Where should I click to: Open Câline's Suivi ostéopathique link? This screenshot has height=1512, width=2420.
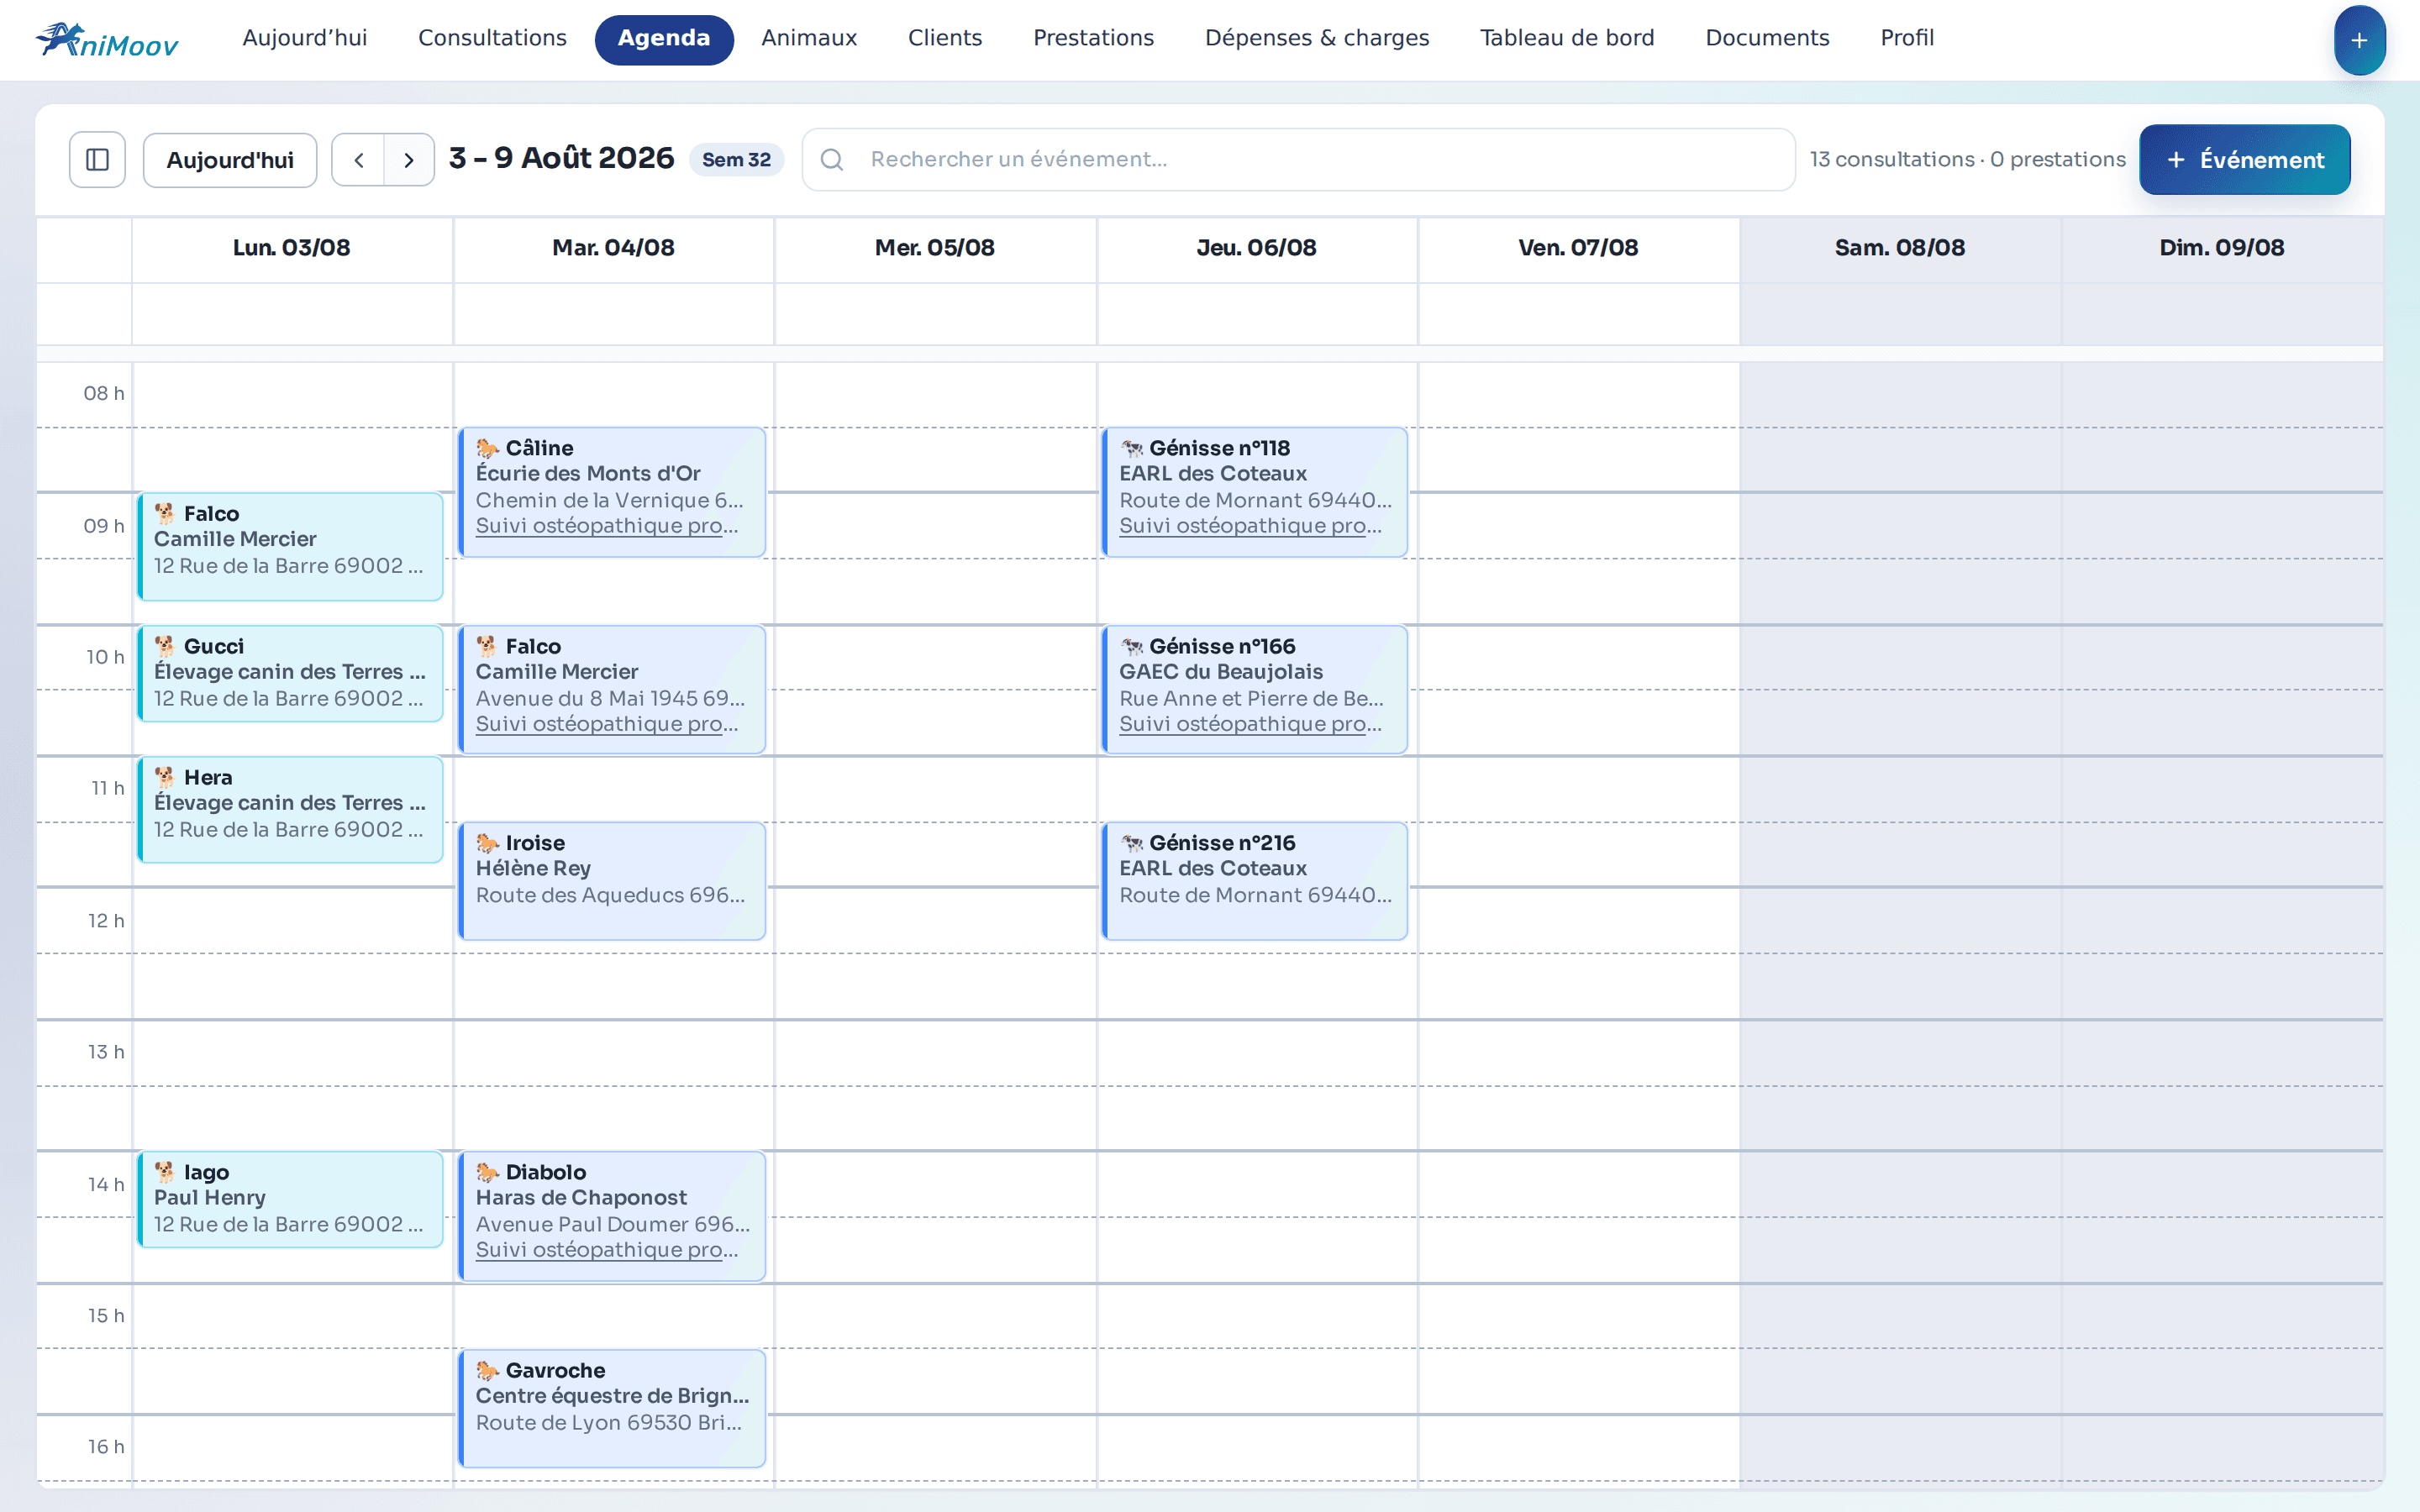[607, 525]
